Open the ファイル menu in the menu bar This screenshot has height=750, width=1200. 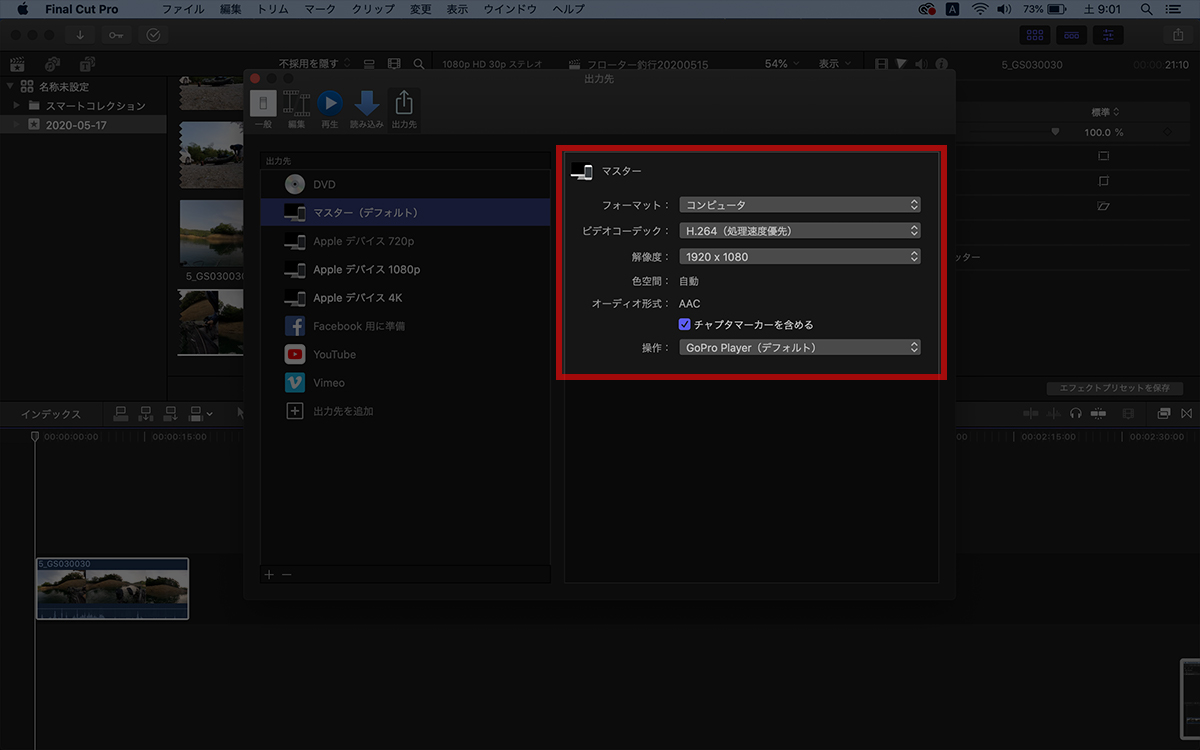[183, 9]
